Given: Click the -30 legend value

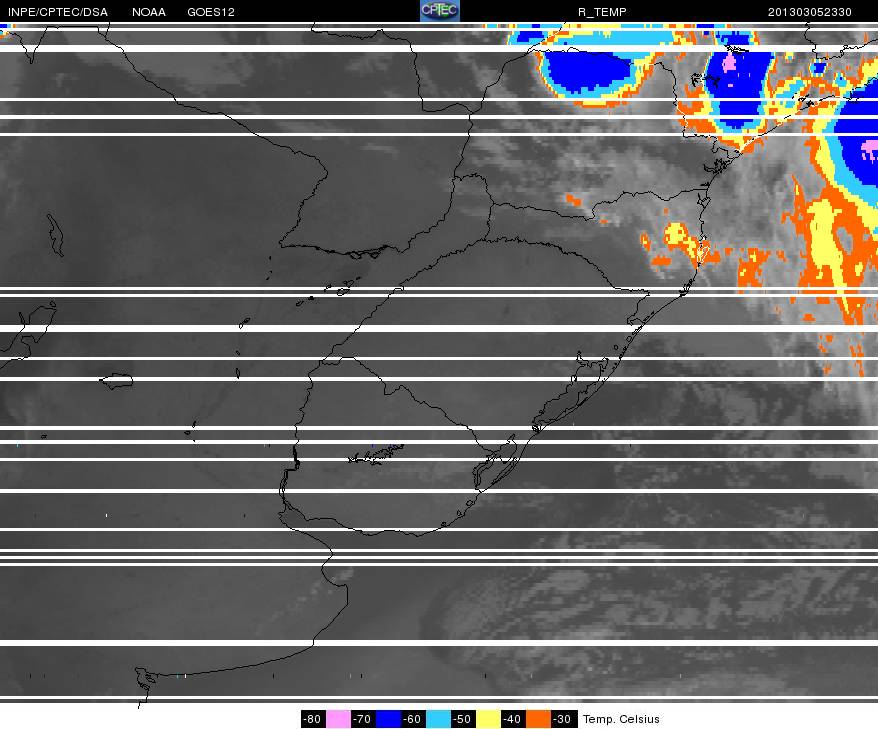Looking at the screenshot, I should tap(563, 719).
